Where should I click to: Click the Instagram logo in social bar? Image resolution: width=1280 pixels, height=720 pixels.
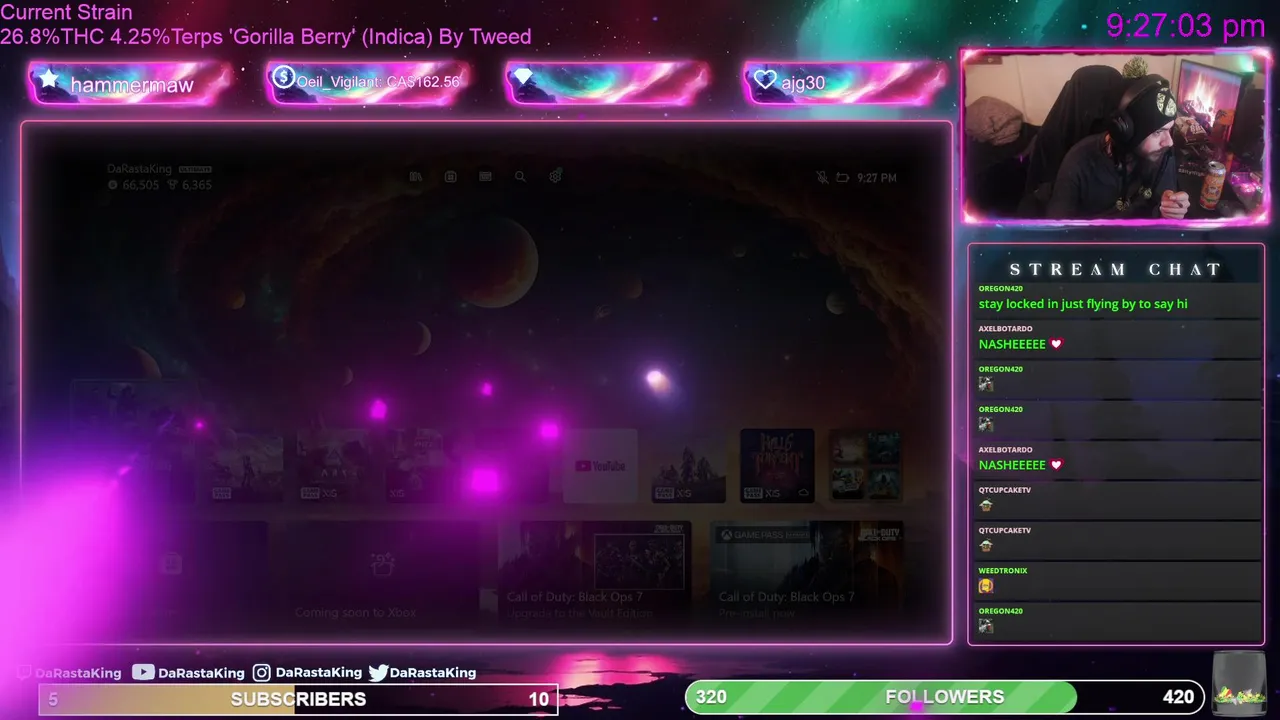coord(261,673)
